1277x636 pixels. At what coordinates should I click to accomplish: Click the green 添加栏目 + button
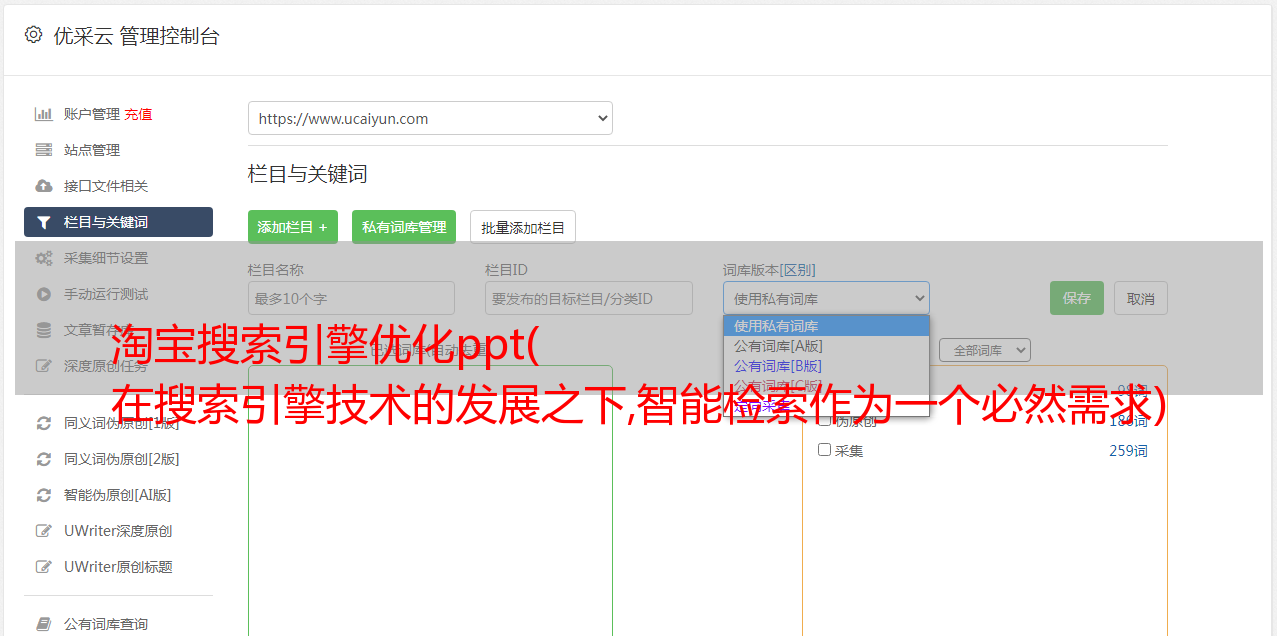click(293, 227)
